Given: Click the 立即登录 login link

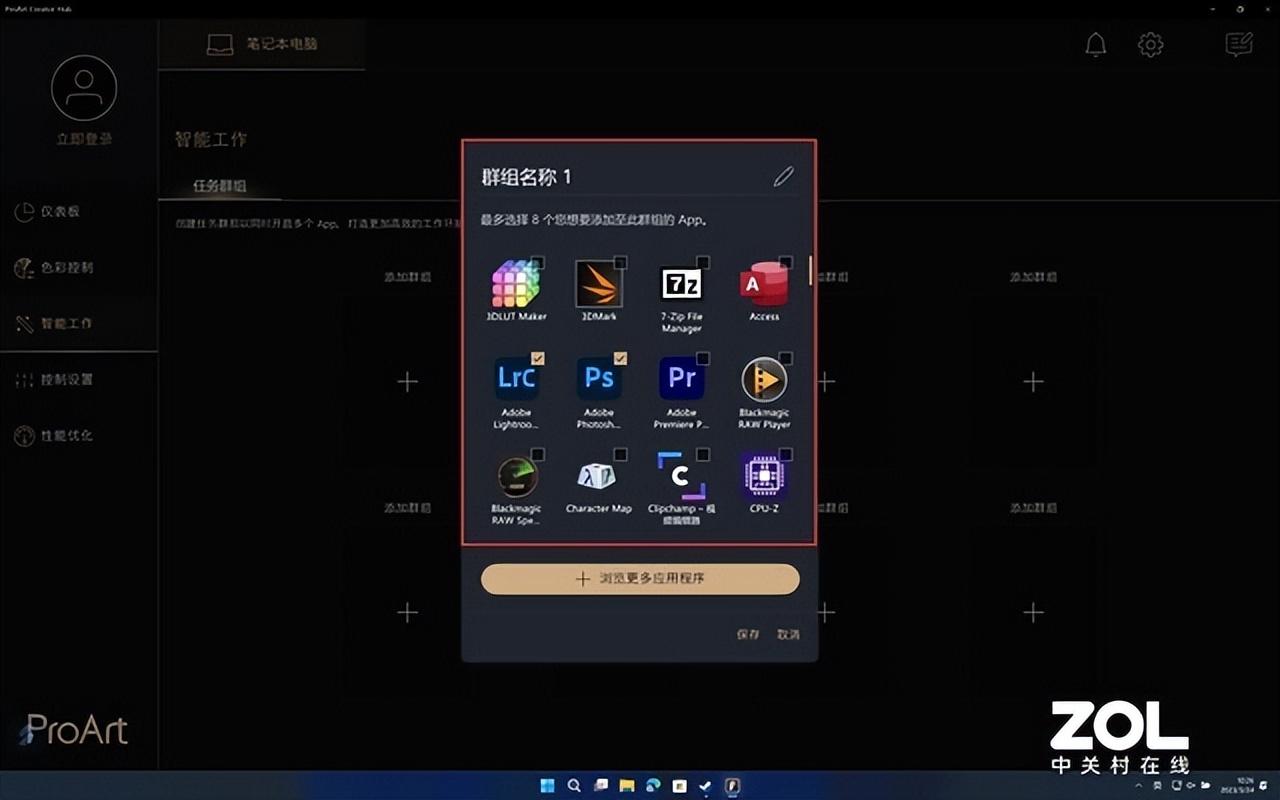Looking at the screenshot, I should (x=84, y=139).
